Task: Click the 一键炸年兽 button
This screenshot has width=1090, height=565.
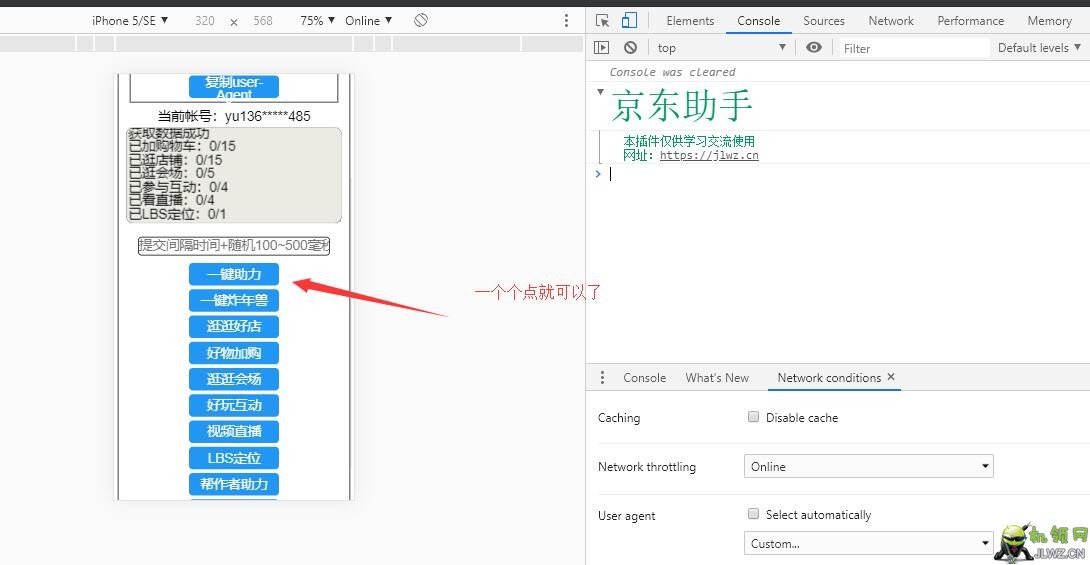Action: pyautogui.click(x=234, y=300)
